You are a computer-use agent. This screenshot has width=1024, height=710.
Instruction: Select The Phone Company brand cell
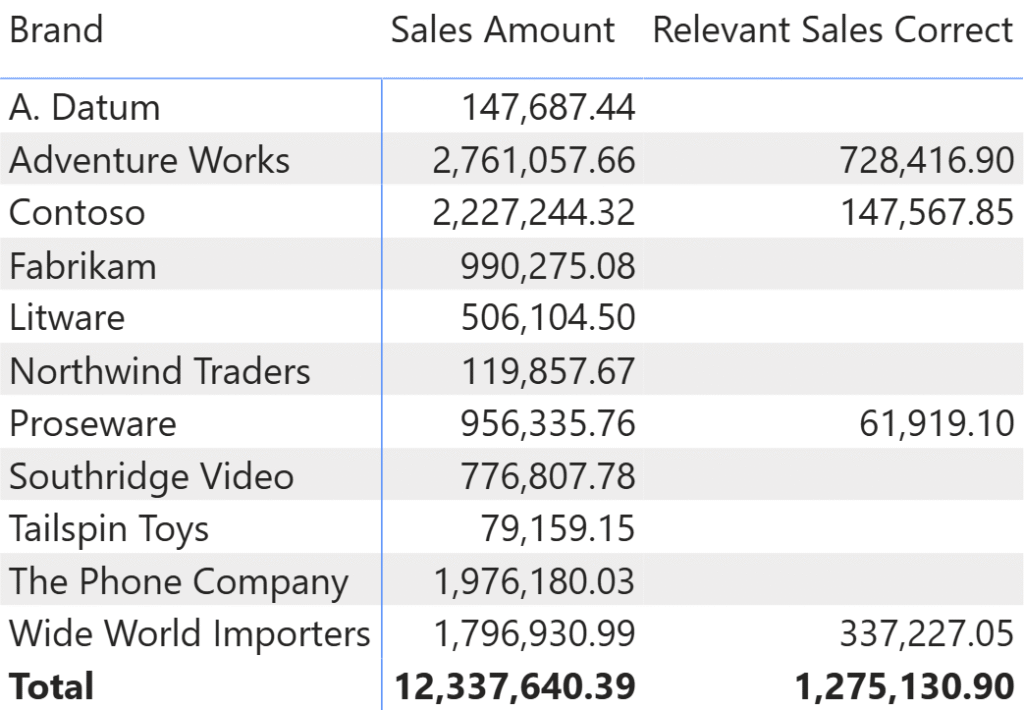click(x=179, y=582)
